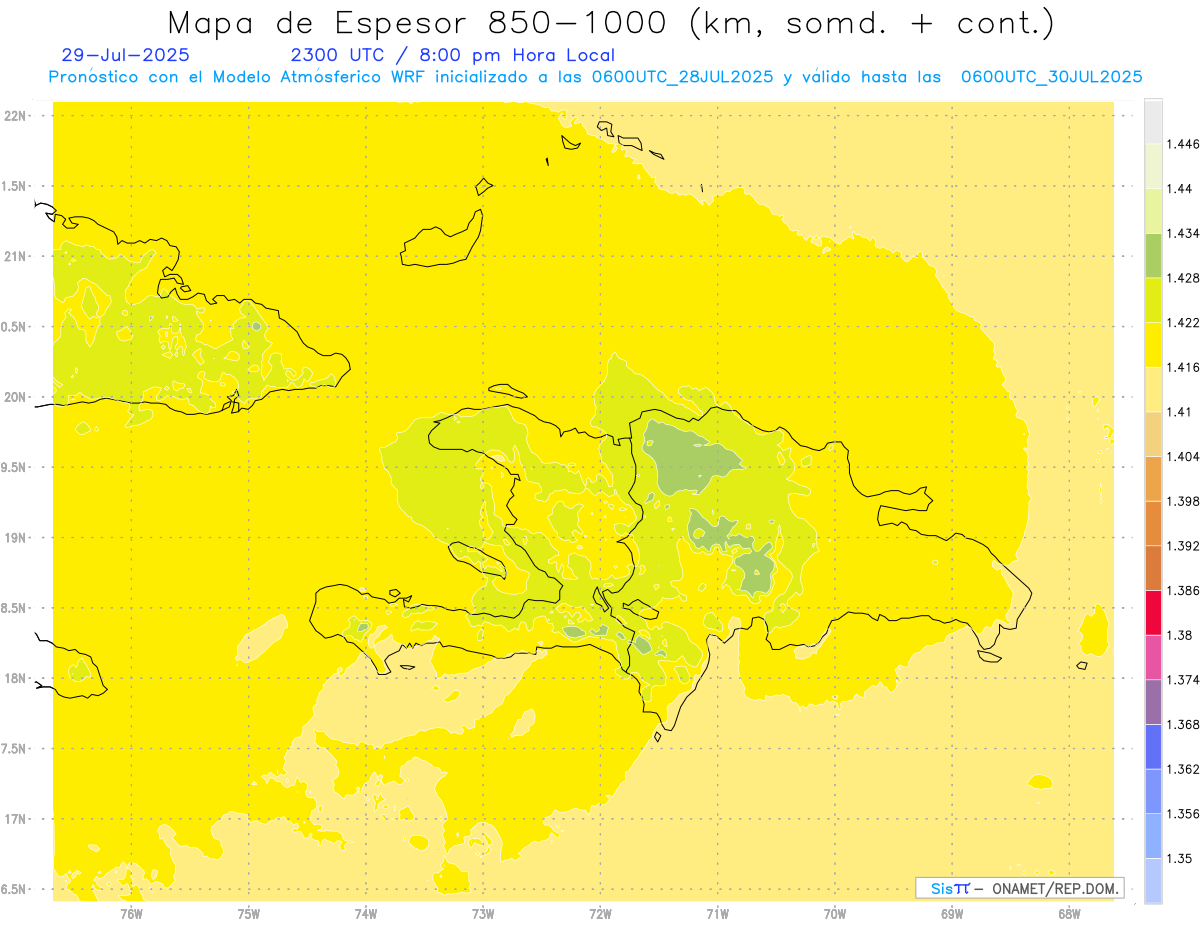Click the 69W longitude label
The width and height of the screenshot is (1200, 927).
pyautogui.click(x=952, y=914)
